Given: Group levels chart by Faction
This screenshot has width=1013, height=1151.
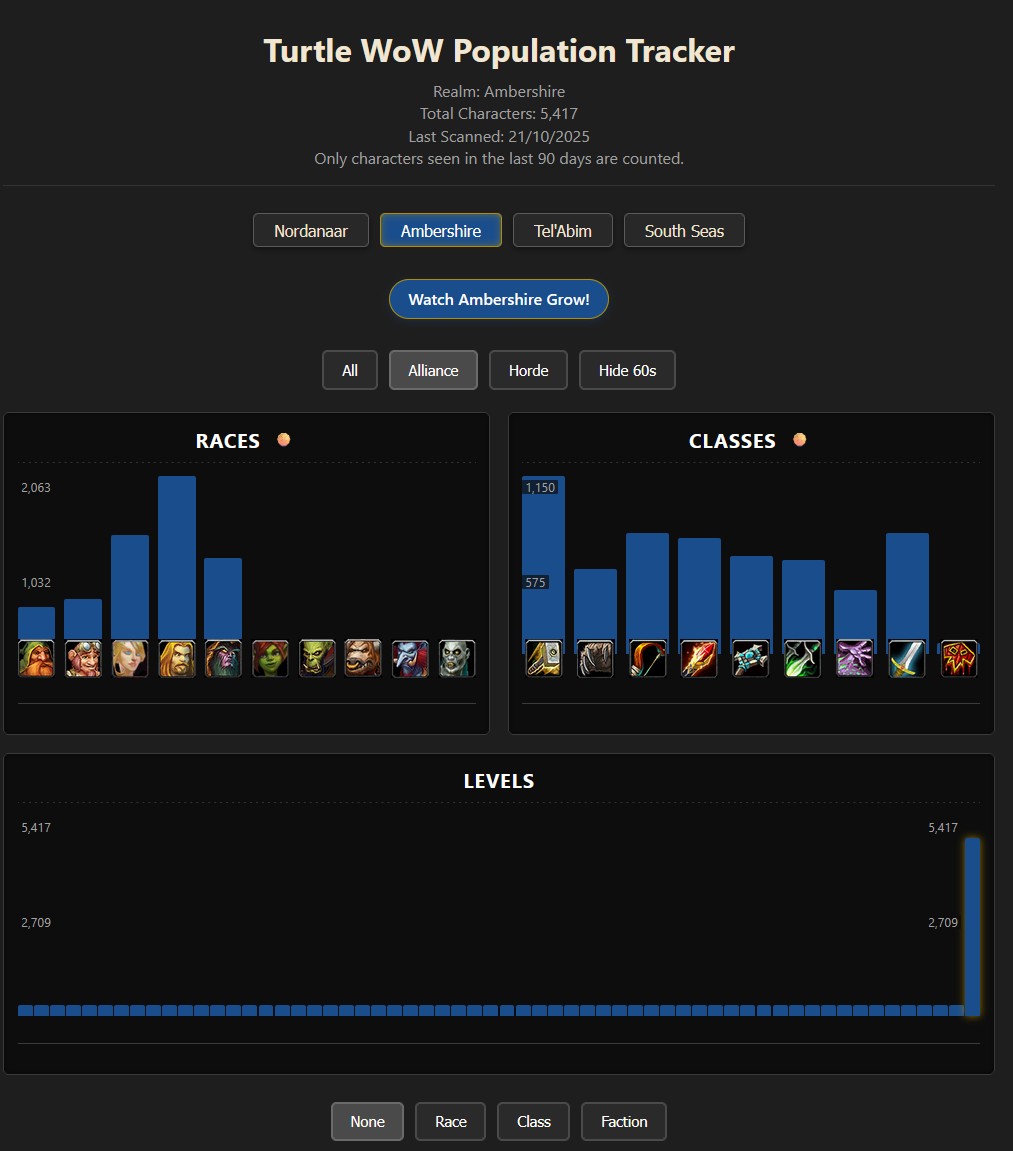Looking at the screenshot, I should coord(624,1122).
